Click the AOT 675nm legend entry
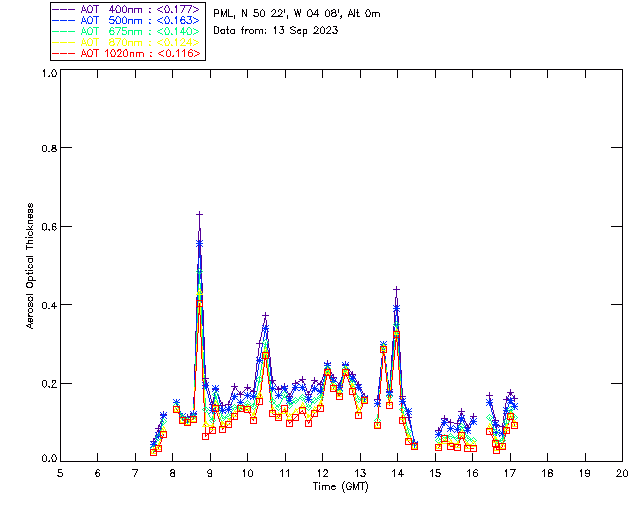The width and height of the screenshot is (640, 512). click(x=127, y=31)
